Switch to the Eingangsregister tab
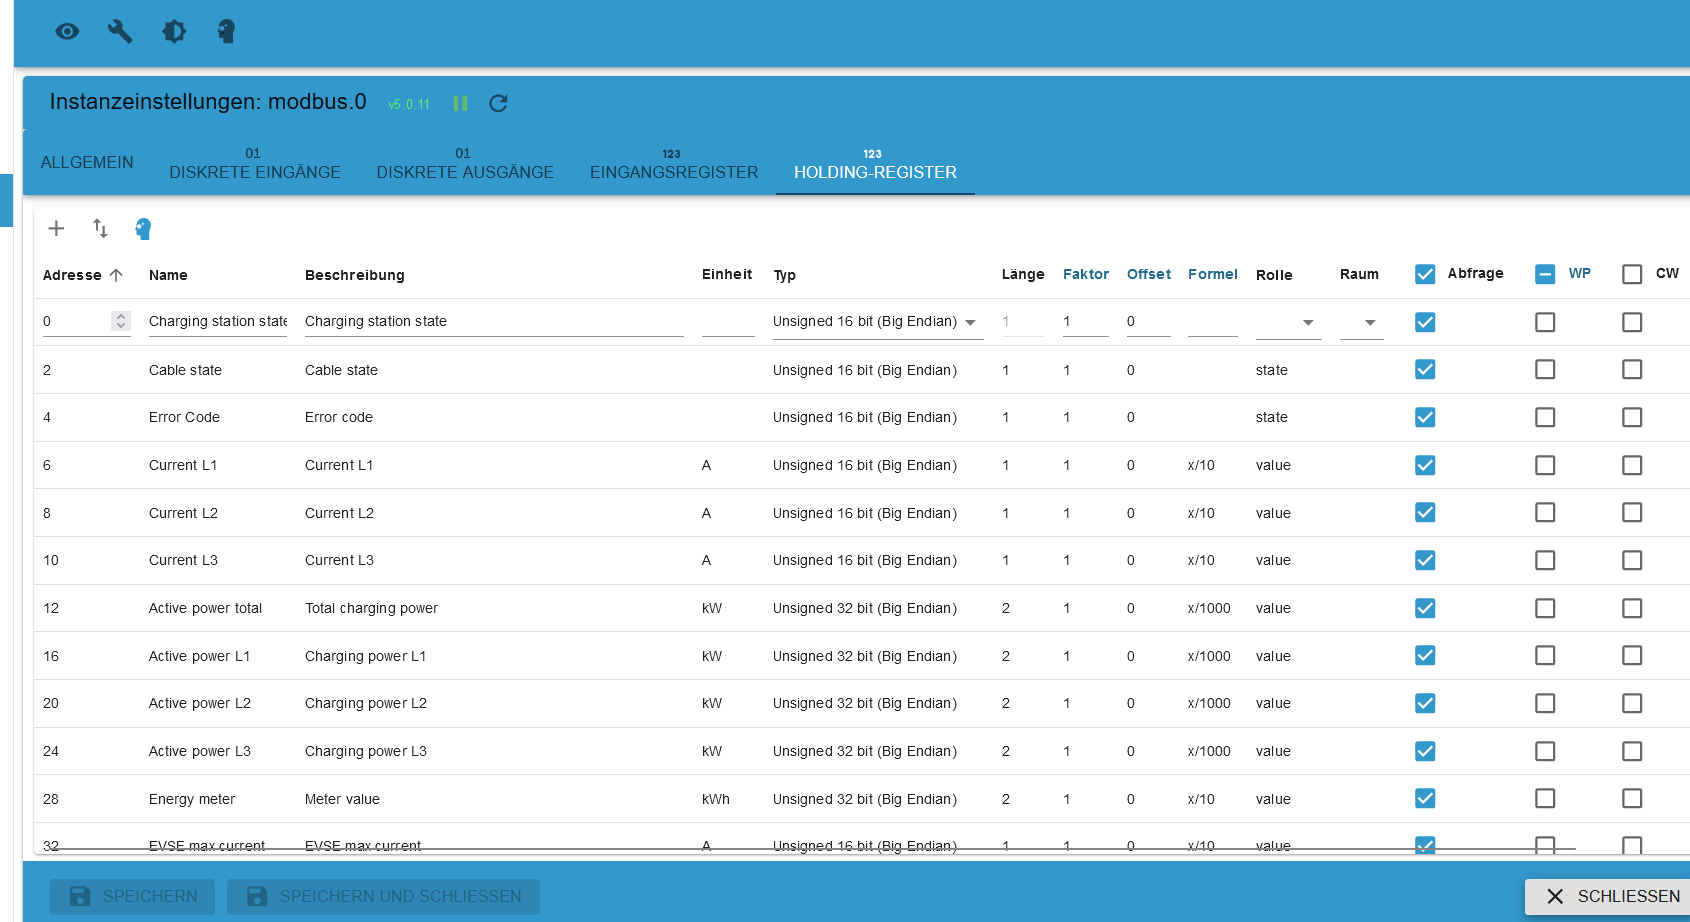 pyautogui.click(x=674, y=163)
